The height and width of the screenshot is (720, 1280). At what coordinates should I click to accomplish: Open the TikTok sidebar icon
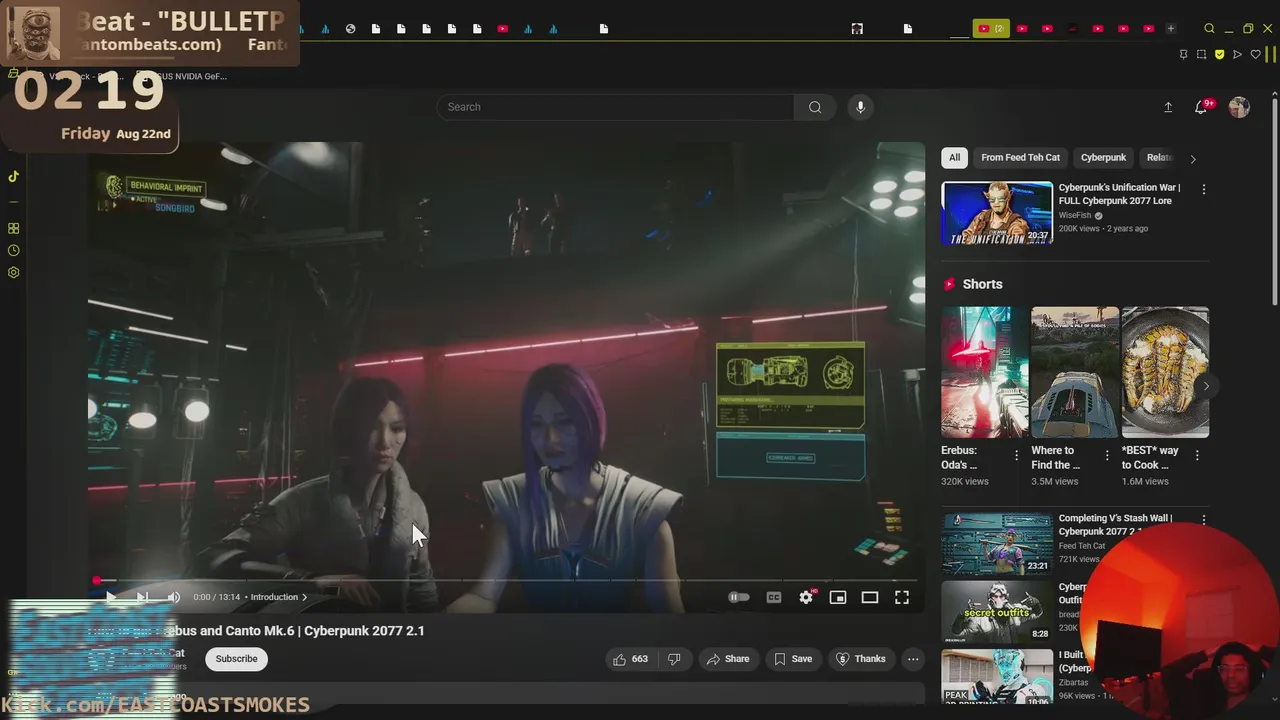coord(13,177)
